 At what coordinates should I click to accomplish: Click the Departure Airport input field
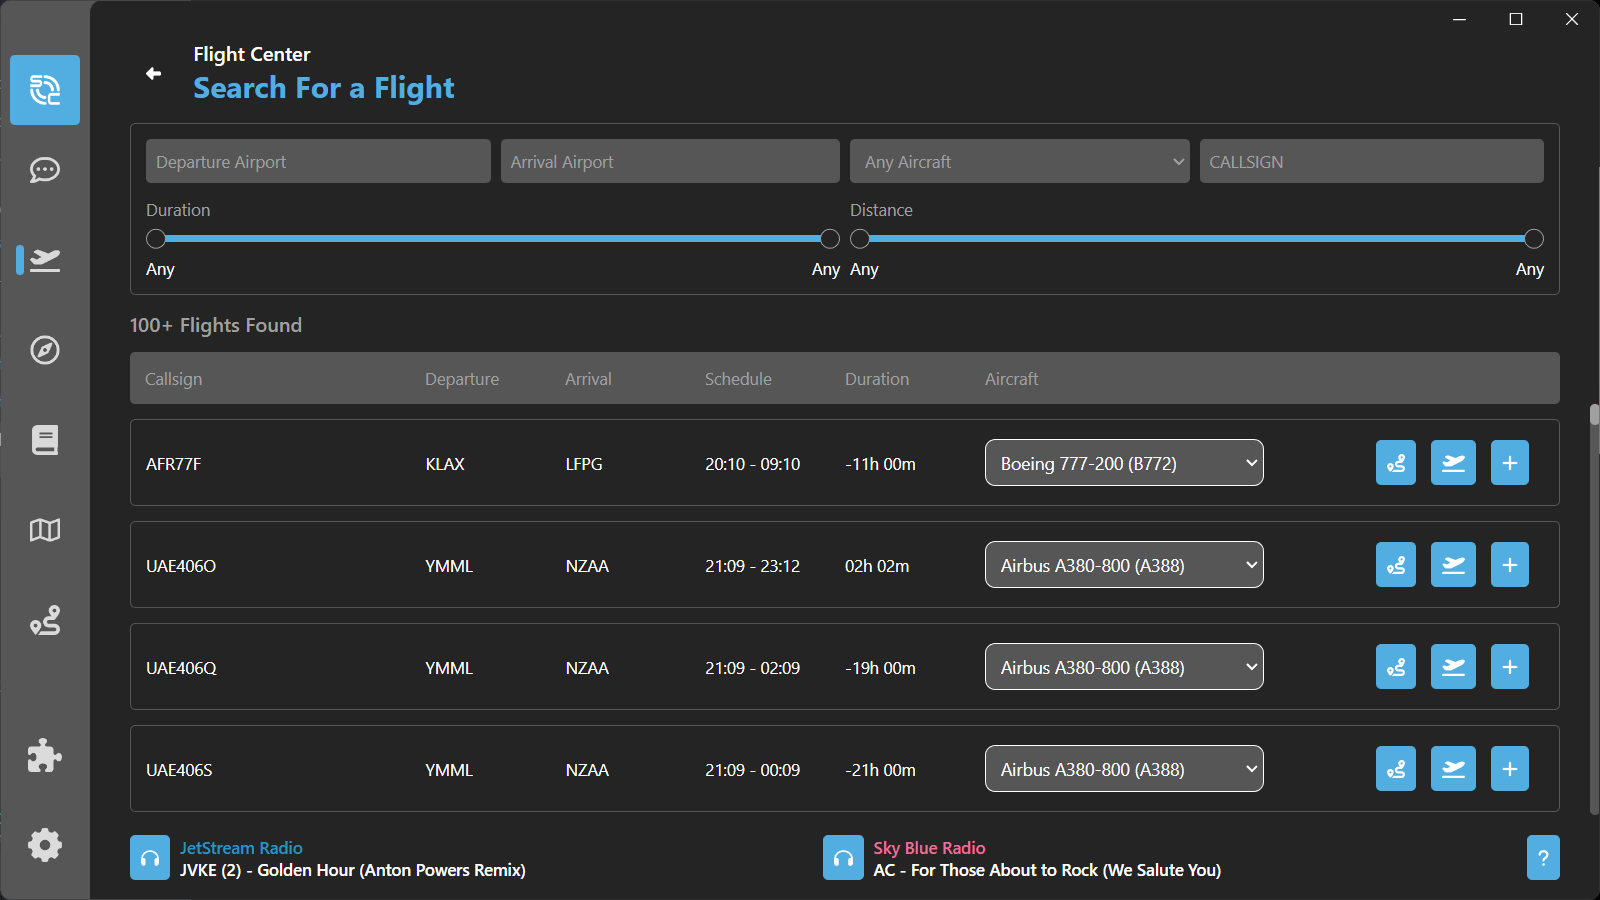(318, 161)
